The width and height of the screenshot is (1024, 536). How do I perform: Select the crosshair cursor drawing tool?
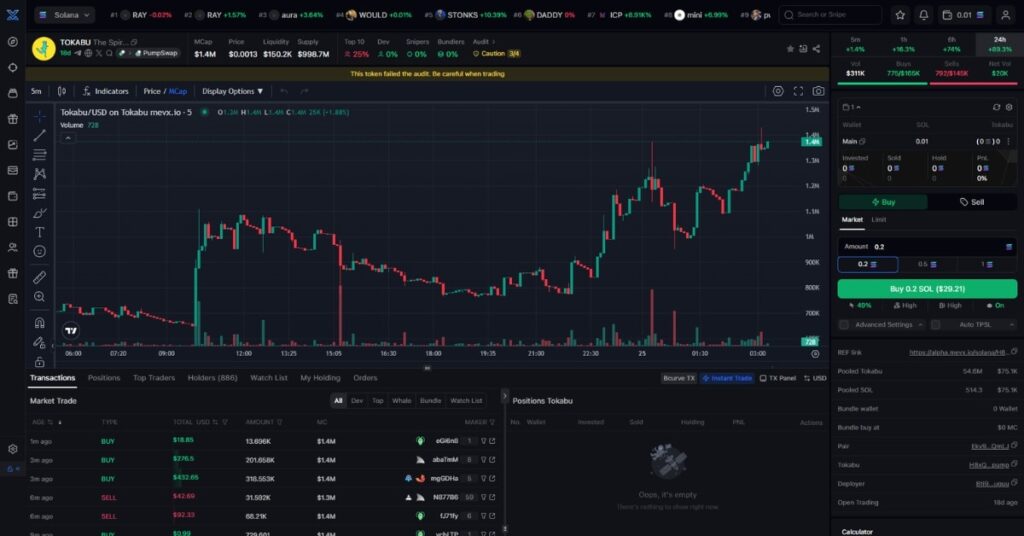[x=40, y=116]
